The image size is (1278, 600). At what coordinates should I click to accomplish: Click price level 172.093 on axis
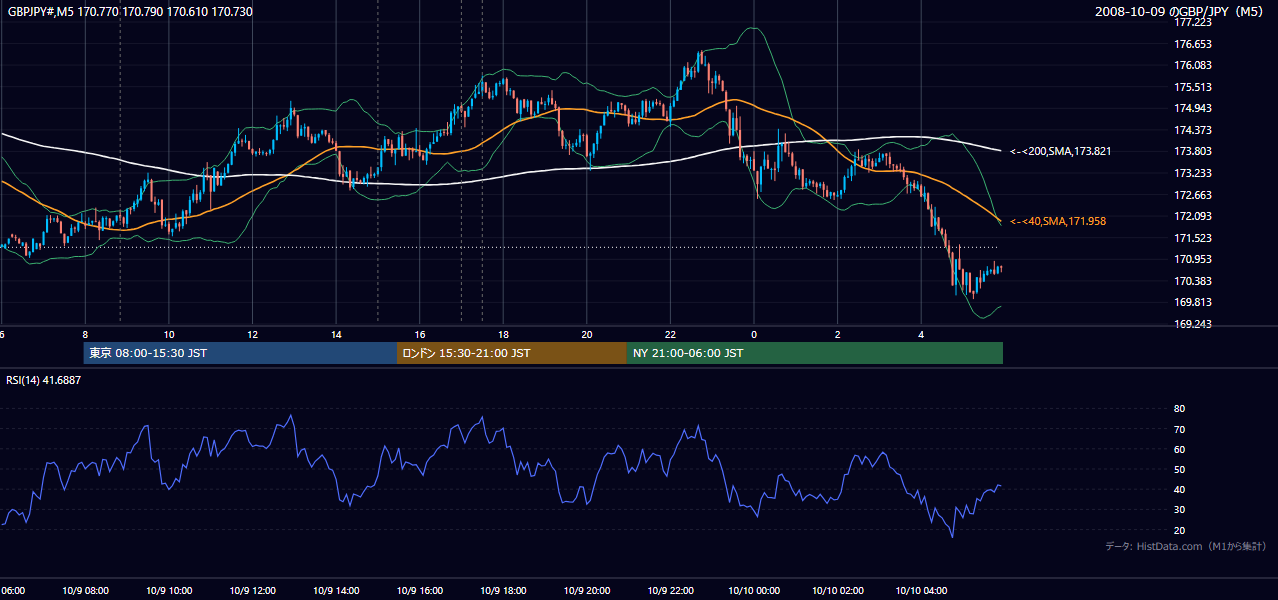[x=1194, y=216]
